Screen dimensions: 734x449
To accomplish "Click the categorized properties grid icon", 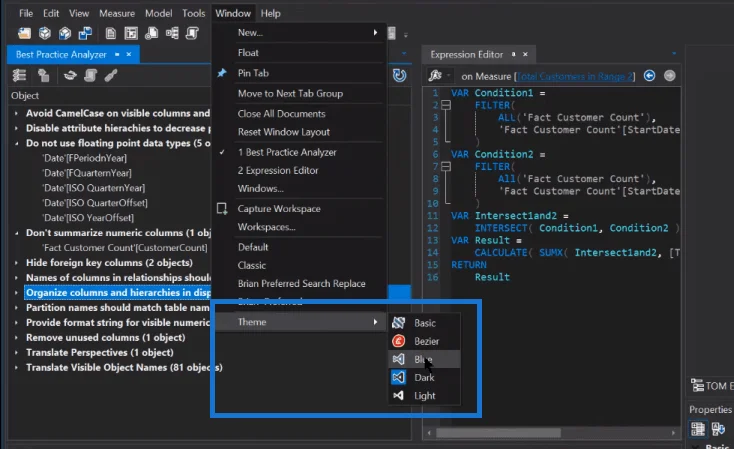I will [697, 428].
